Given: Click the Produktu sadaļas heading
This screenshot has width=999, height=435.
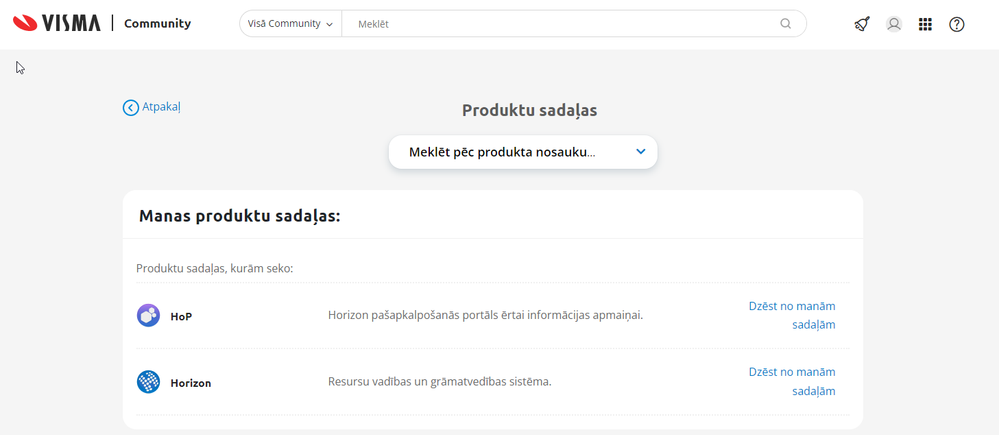Looking at the screenshot, I should click(x=529, y=110).
